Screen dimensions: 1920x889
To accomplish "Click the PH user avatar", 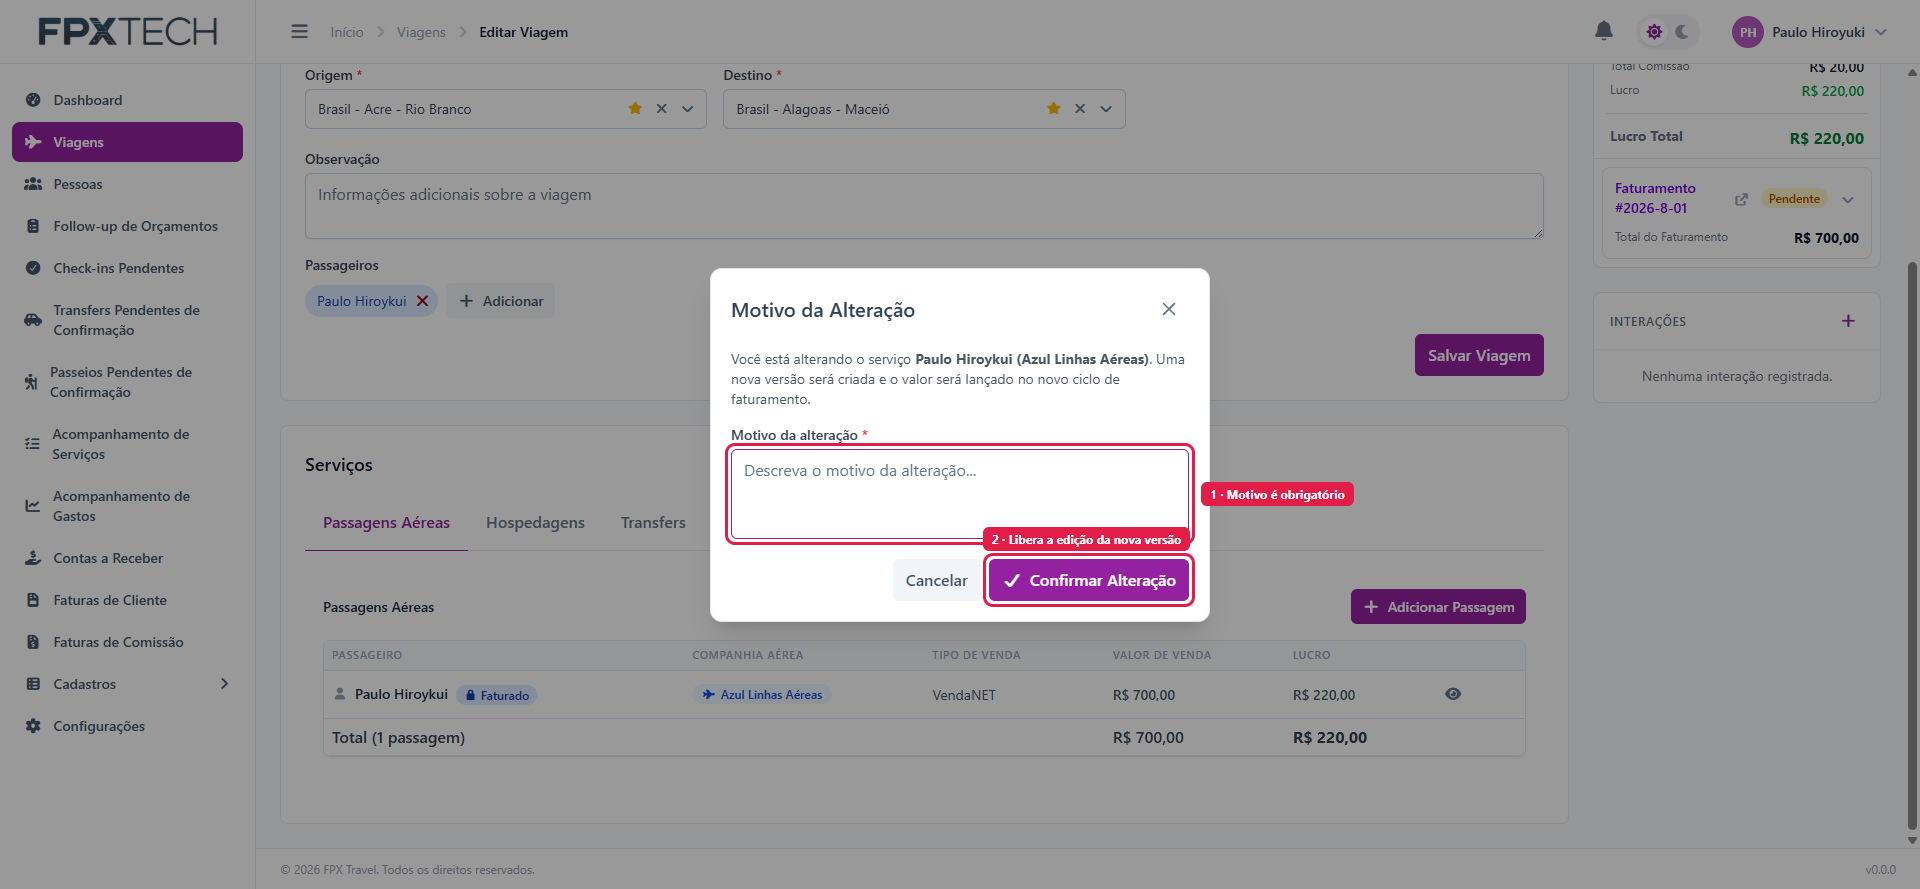I will (x=1747, y=32).
